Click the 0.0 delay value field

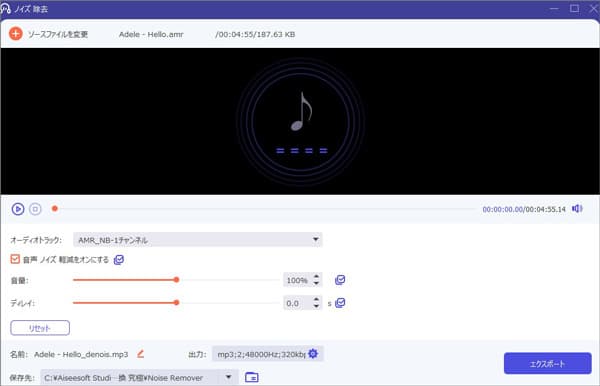(297, 303)
